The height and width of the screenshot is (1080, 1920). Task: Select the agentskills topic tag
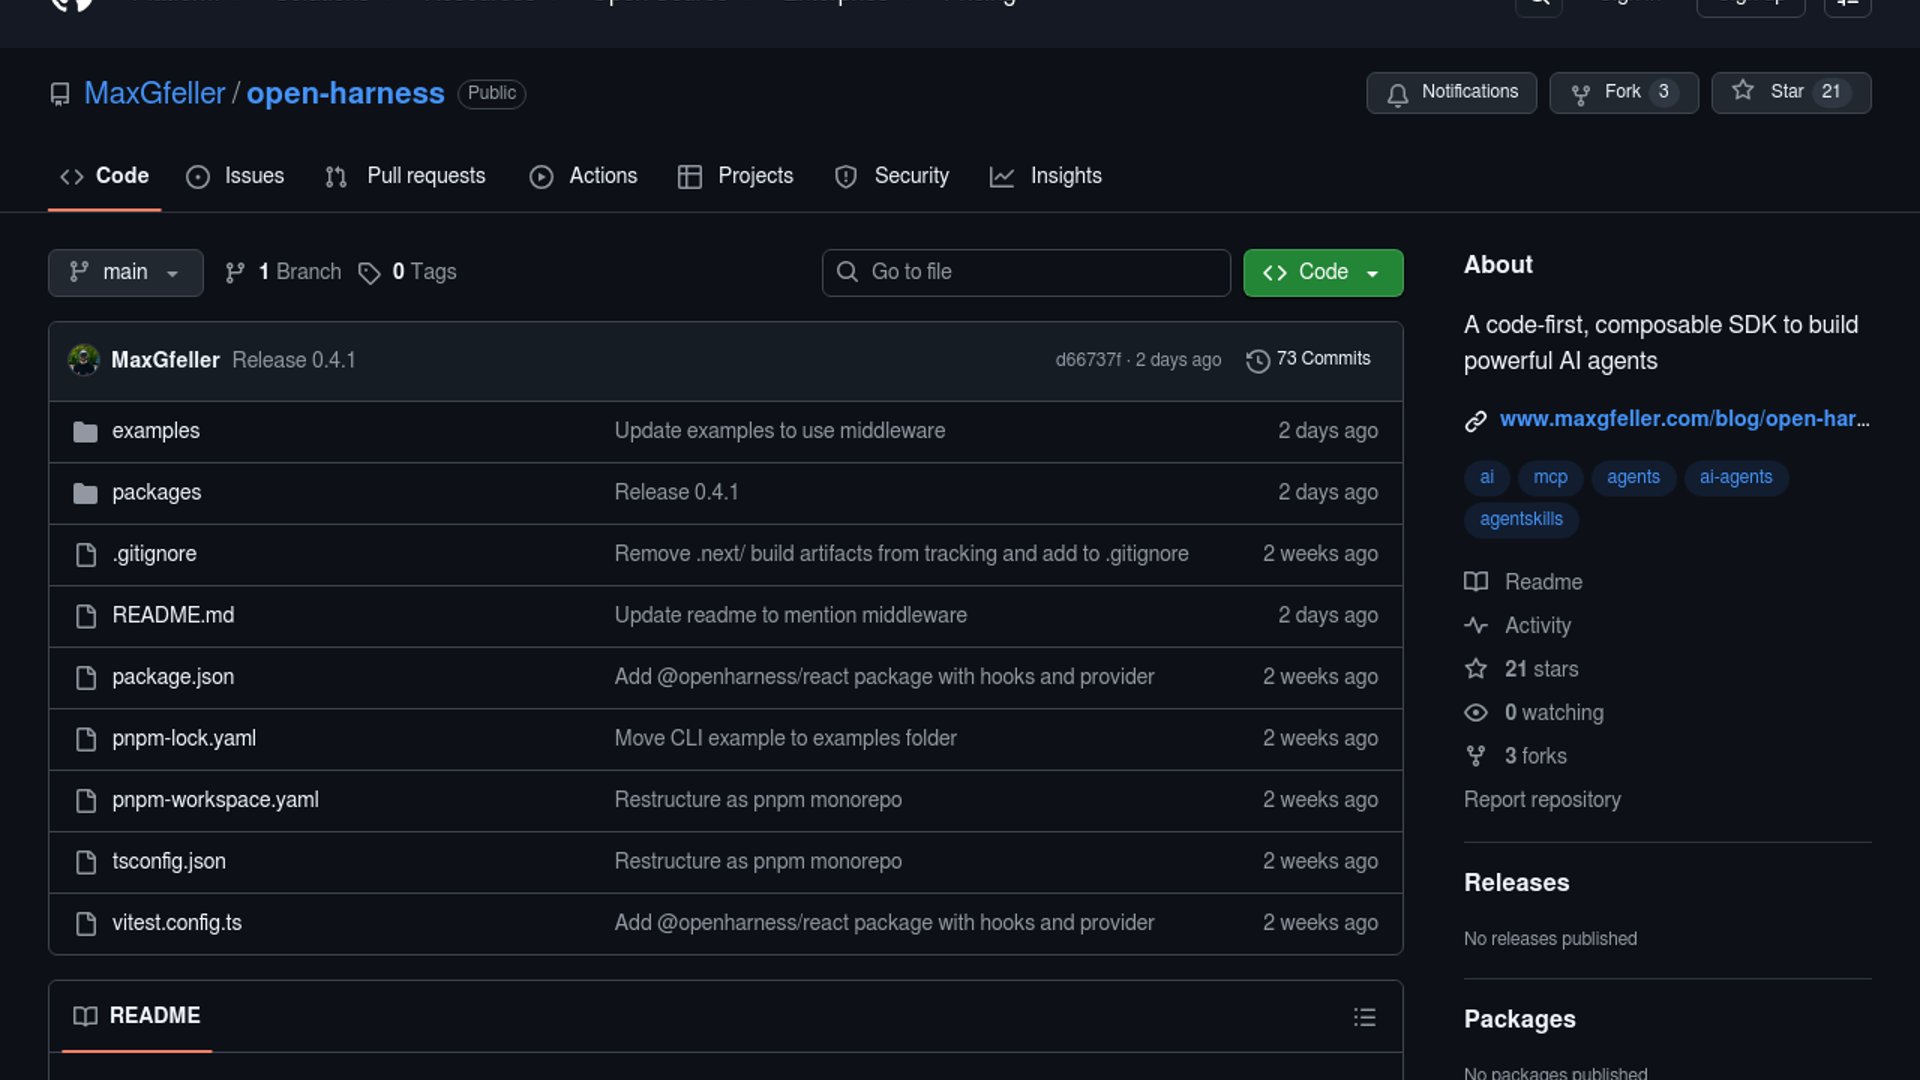click(x=1521, y=519)
